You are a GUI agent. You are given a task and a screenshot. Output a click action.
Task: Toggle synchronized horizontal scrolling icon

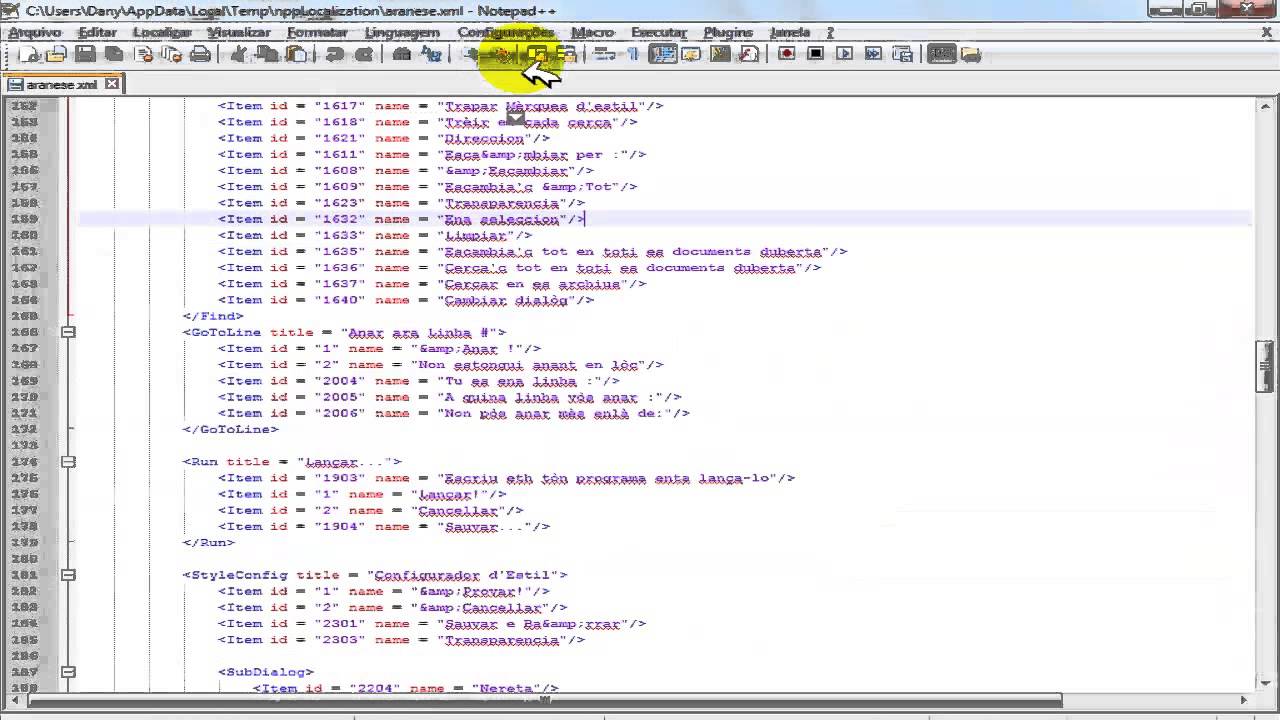pos(566,54)
